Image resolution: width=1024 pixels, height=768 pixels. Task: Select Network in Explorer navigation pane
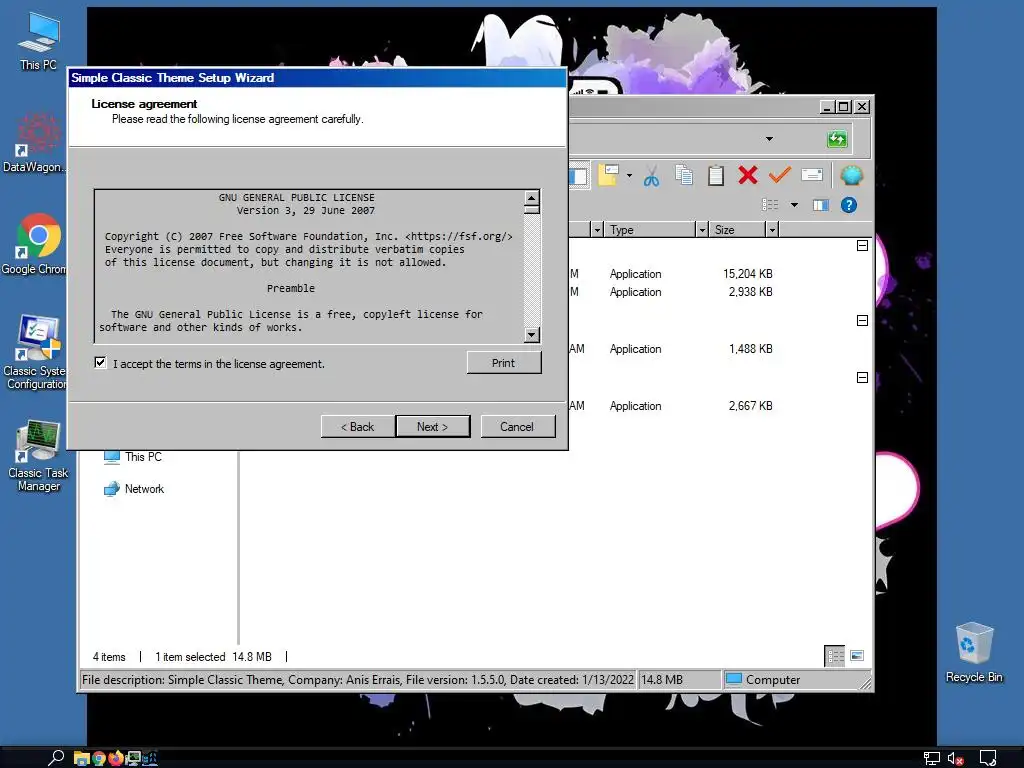(134, 489)
